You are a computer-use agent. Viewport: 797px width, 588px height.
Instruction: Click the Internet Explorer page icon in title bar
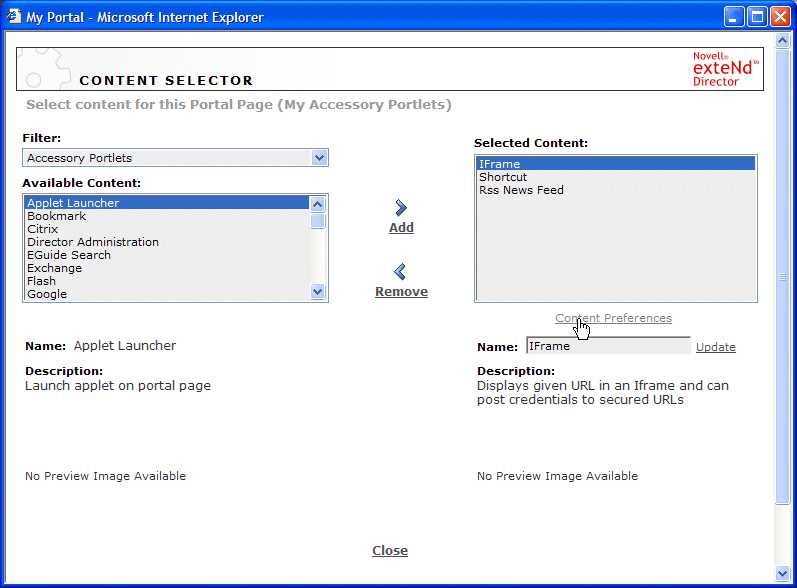pyautogui.click(x=14, y=17)
